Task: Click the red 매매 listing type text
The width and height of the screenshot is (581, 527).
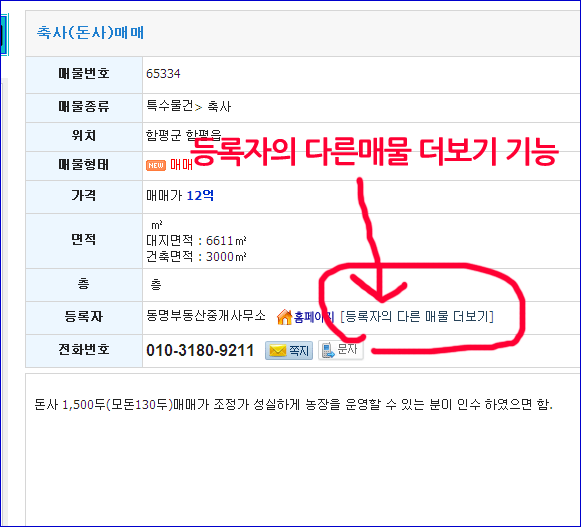Action: tap(182, 165)
